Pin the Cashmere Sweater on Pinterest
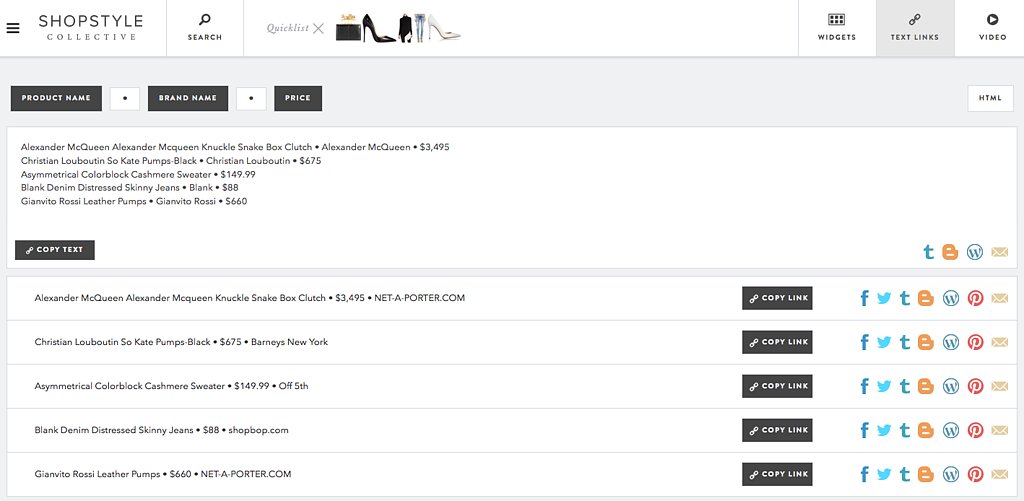 click(x=975, y=386)
